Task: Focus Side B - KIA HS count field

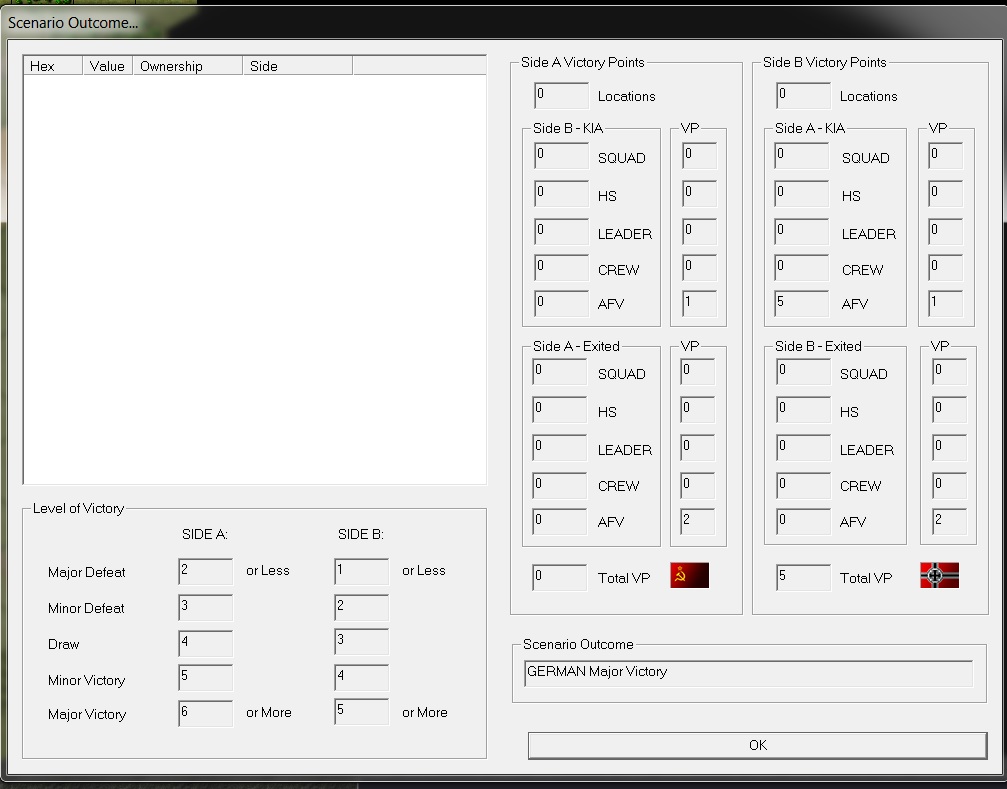Action: coord(561,194)
